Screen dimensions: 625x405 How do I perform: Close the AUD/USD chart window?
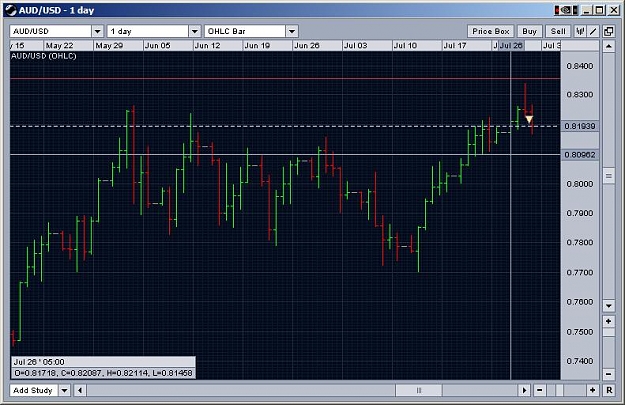(614, 10)
